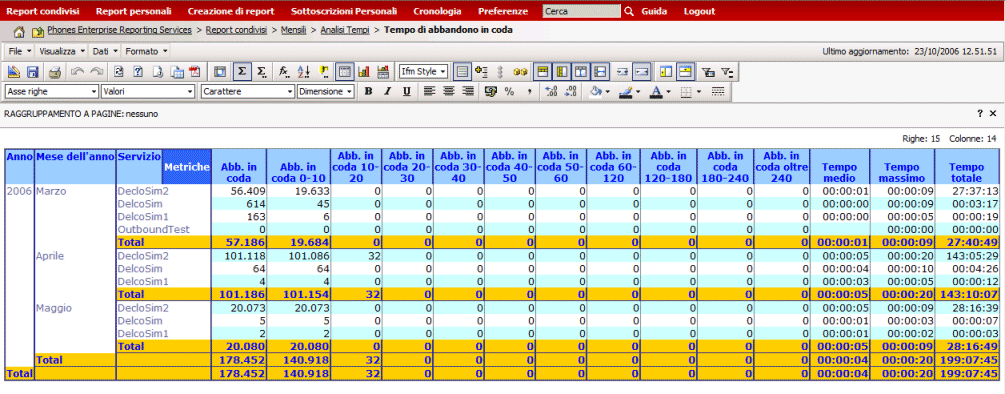Open report details question-mark icon

[138, 72]
